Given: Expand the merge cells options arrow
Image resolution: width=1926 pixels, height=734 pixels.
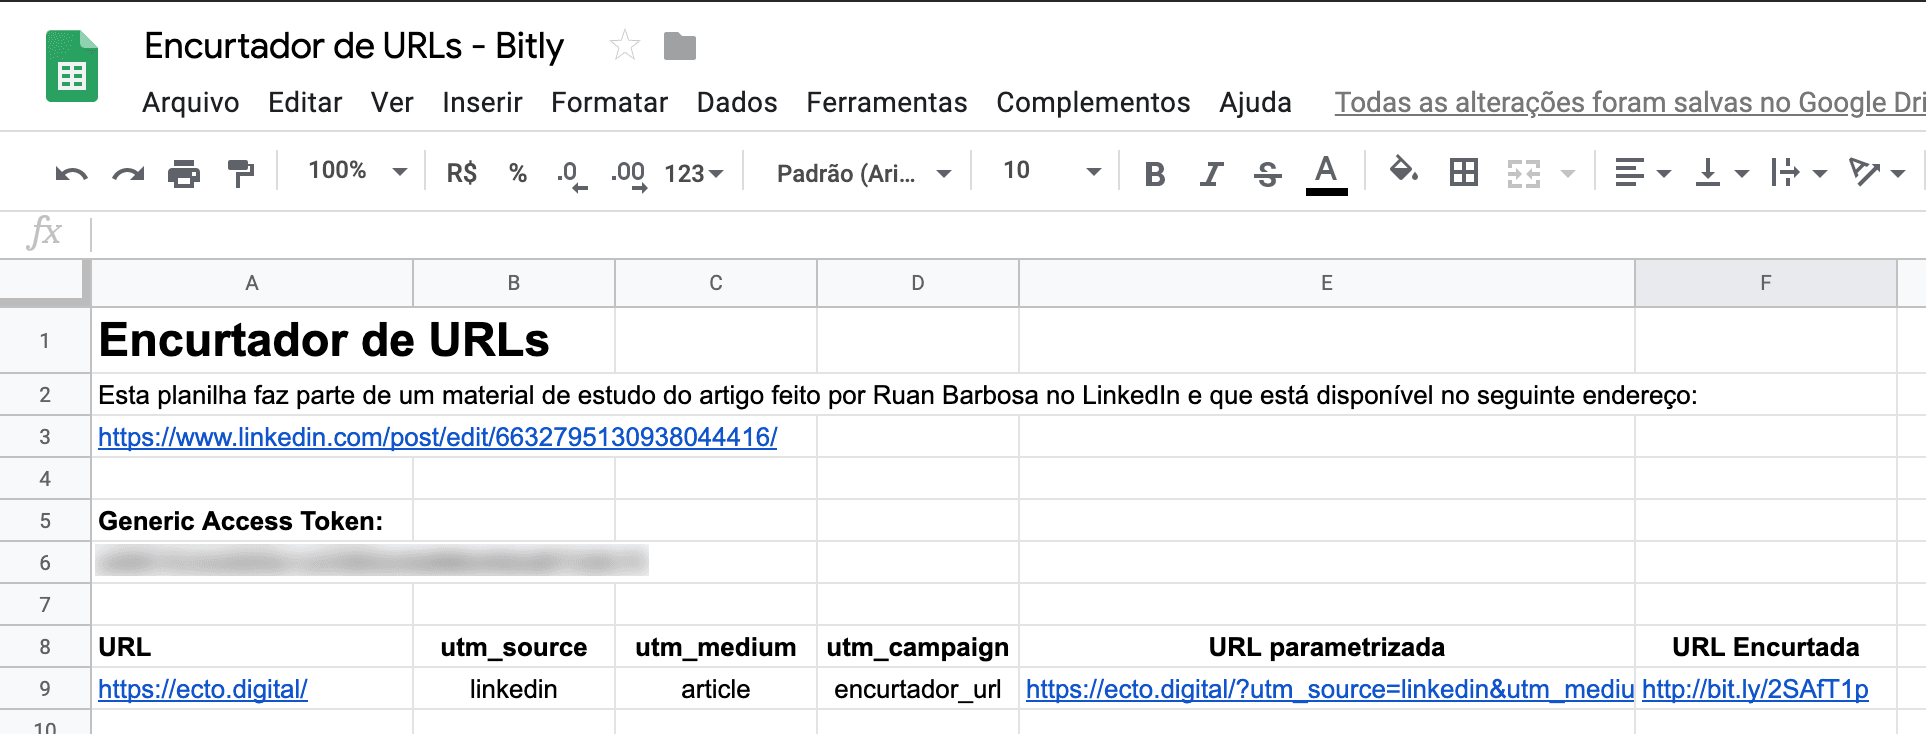Looking at the screenshot, I should point(1568,174).
